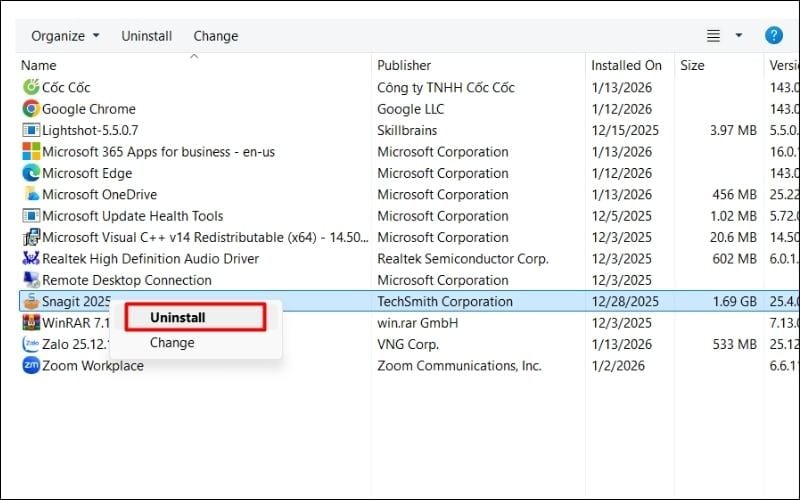
Task: Click the 20.6 MB size value
Action: [x=733, y=237]
